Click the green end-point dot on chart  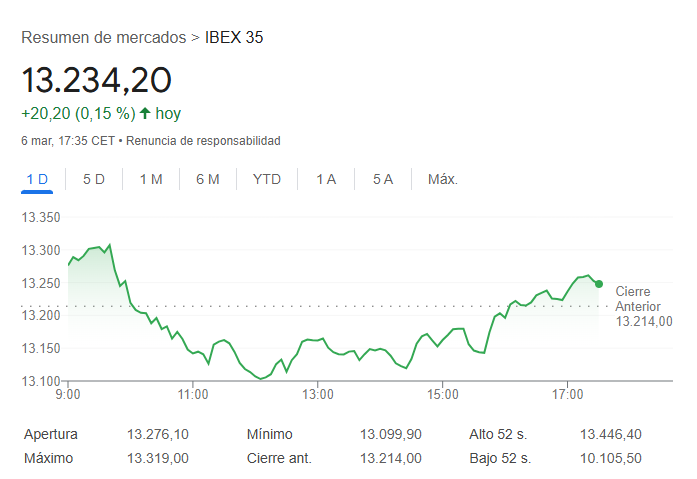599,284
